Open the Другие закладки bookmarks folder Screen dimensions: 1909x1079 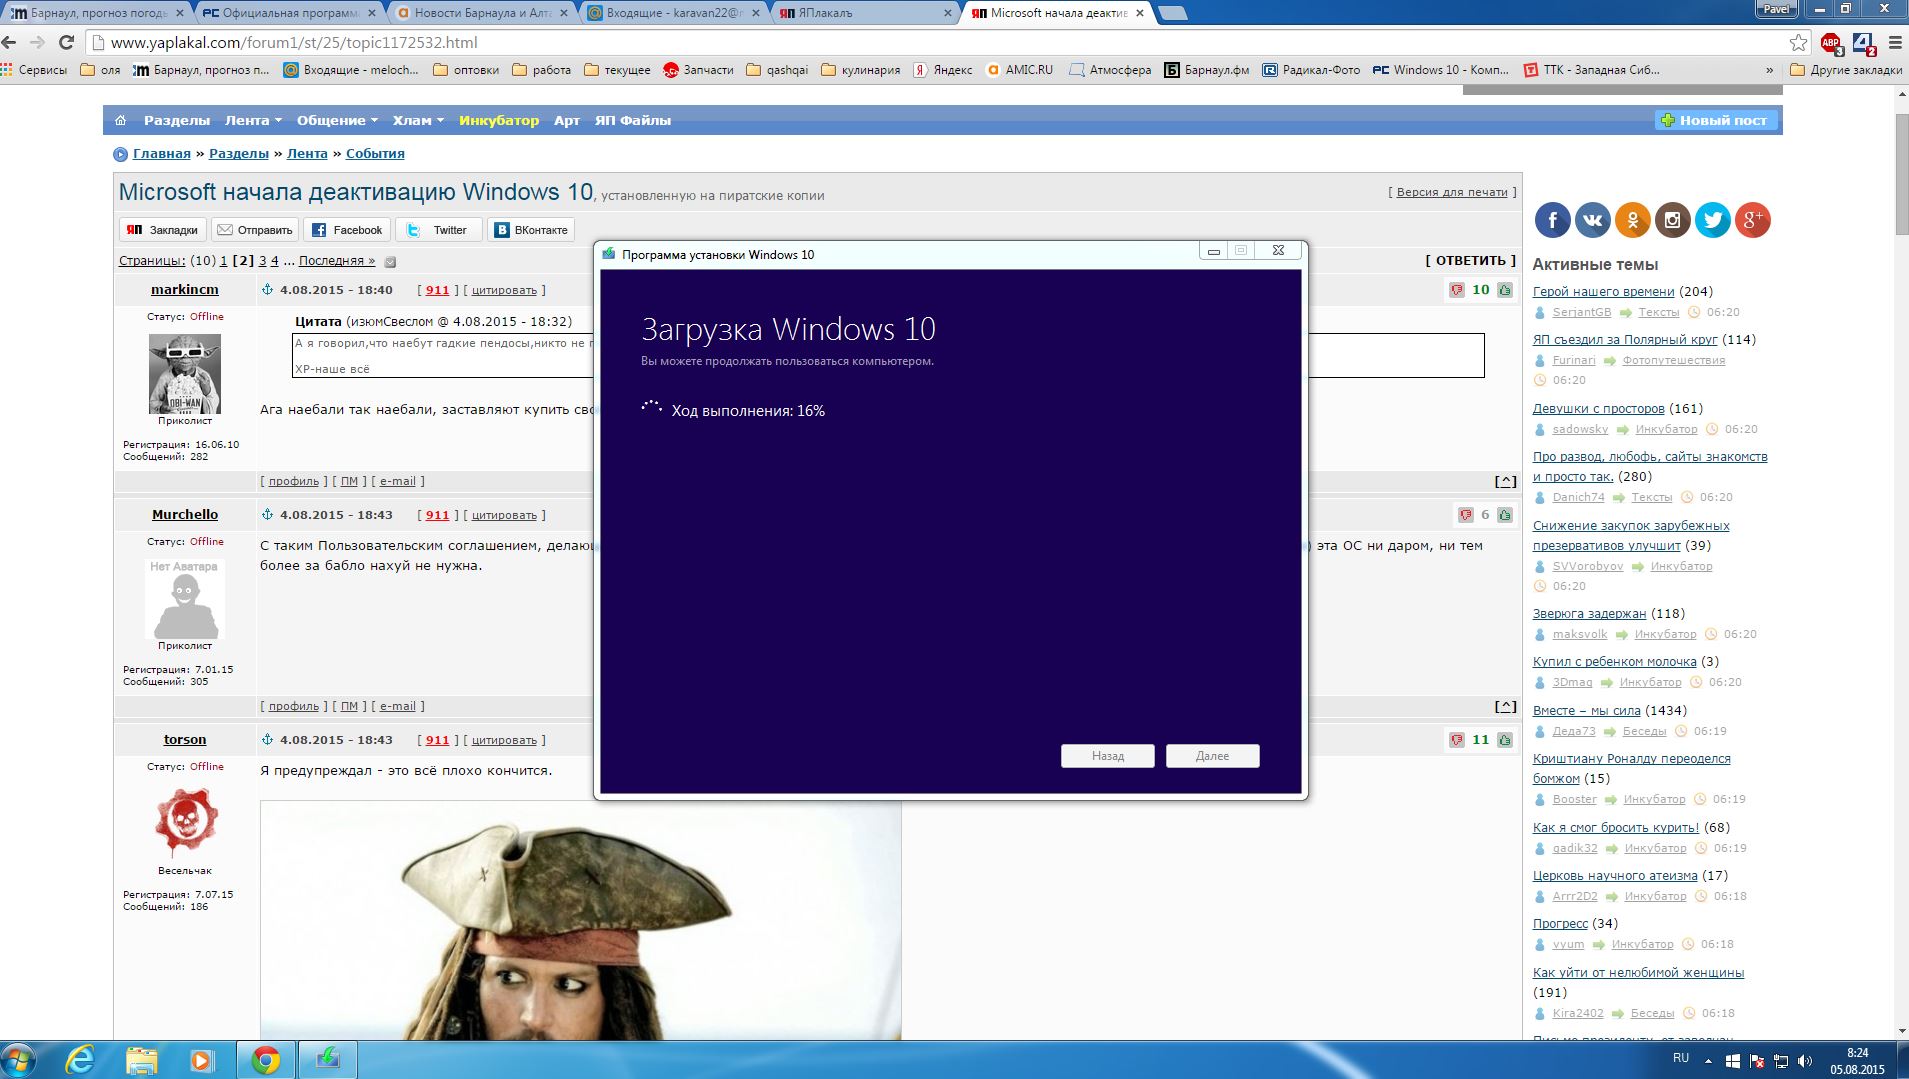[x=1846, y=70]
